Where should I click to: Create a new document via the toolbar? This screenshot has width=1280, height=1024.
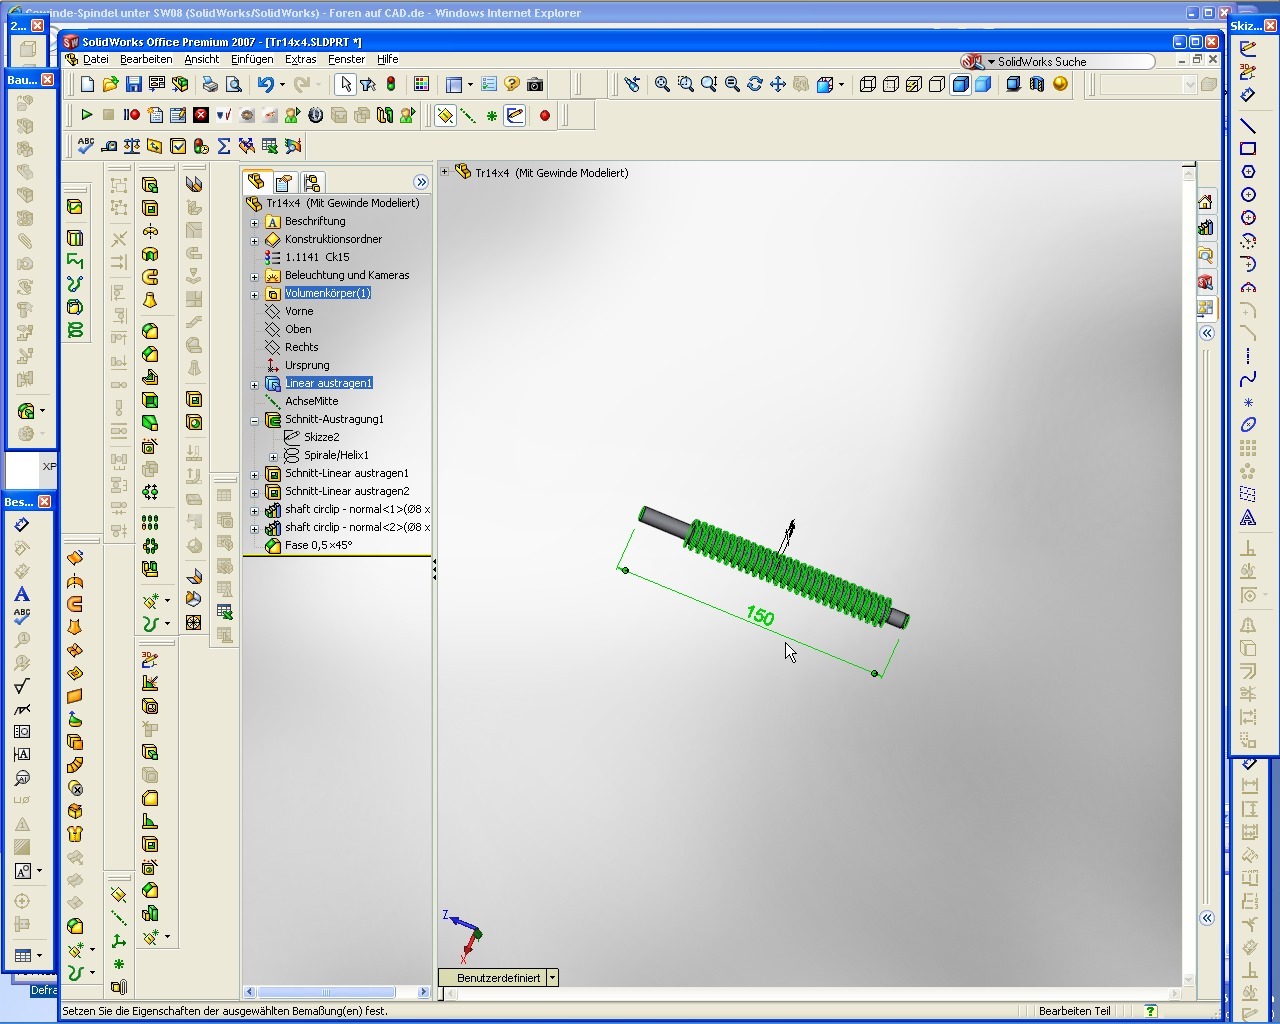tap(87, 85)
